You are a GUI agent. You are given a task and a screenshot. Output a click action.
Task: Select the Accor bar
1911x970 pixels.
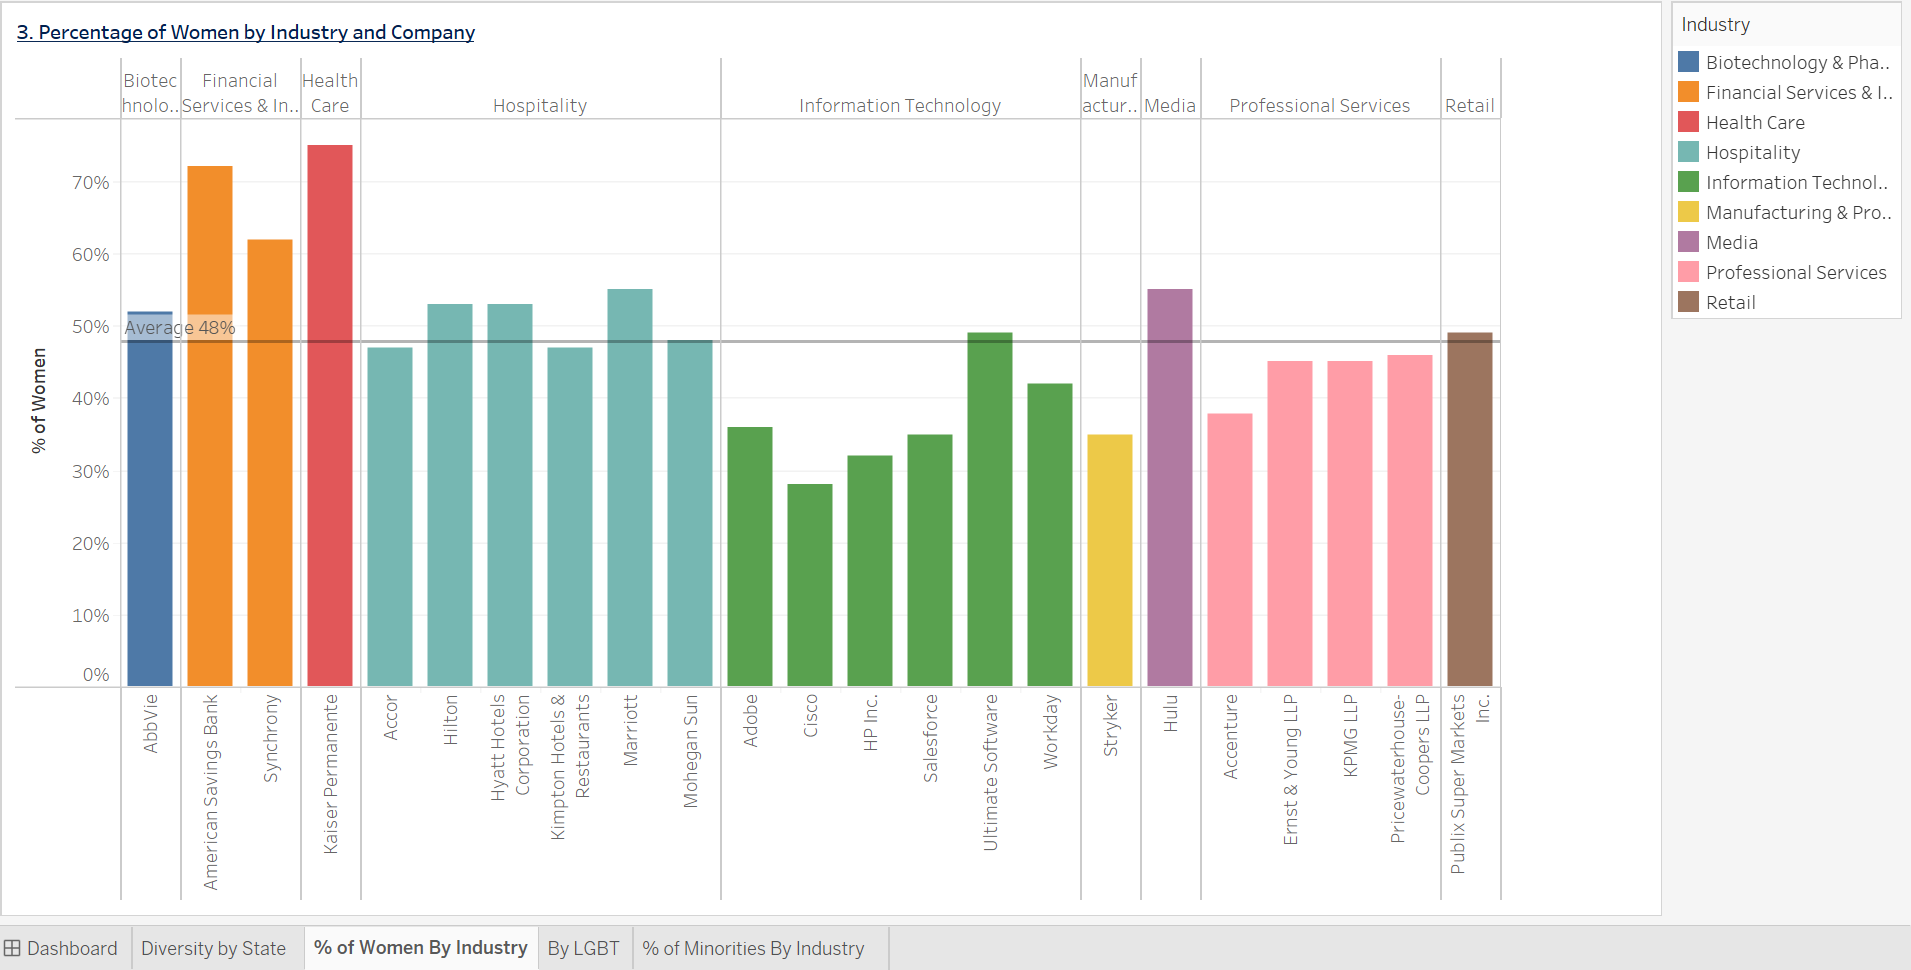click(390, 517)
